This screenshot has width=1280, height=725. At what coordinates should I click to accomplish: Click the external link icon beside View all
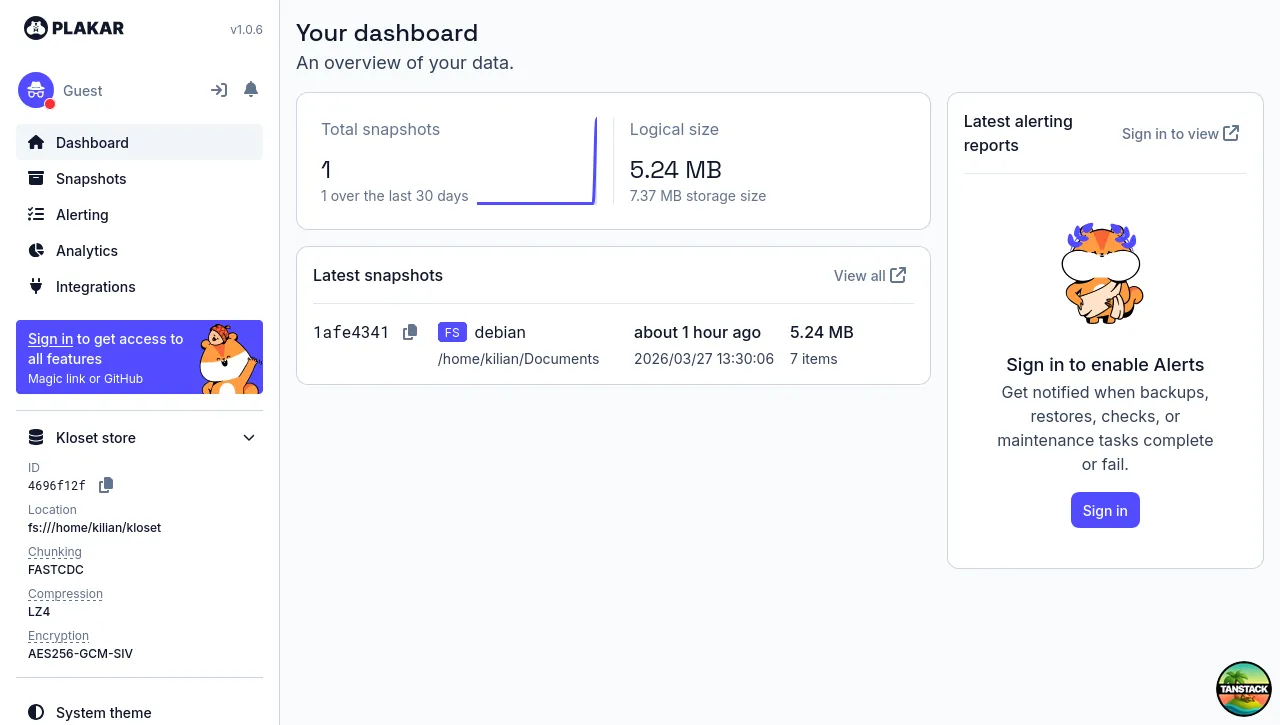click(898, 275)
